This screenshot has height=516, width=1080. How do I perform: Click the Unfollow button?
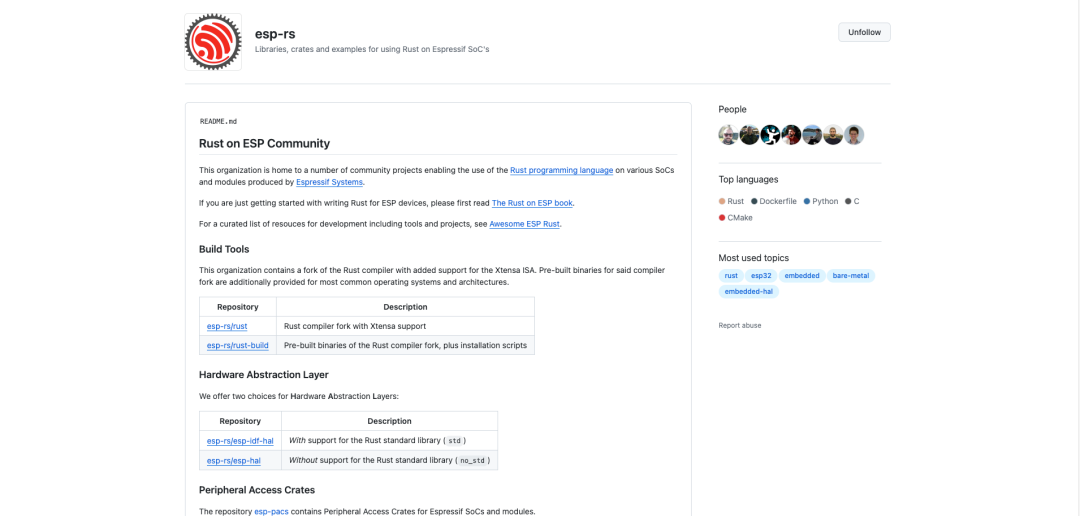point(864,32)
